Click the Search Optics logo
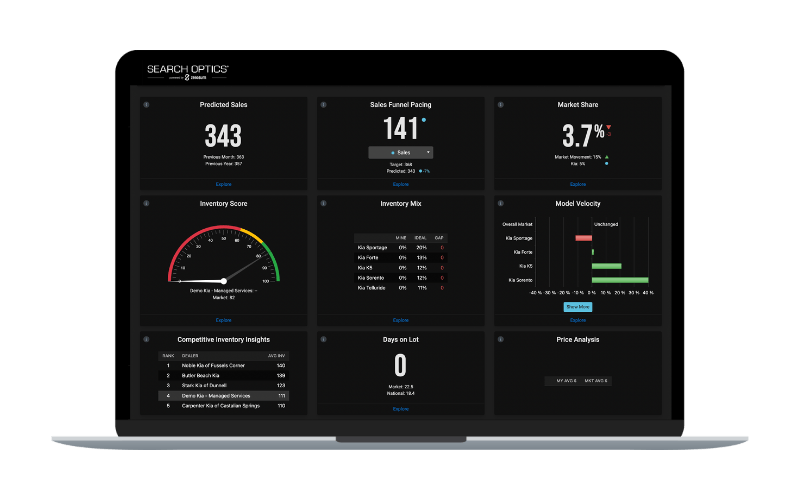The width and height of the screenshot is (800, 500). (188, 72)
